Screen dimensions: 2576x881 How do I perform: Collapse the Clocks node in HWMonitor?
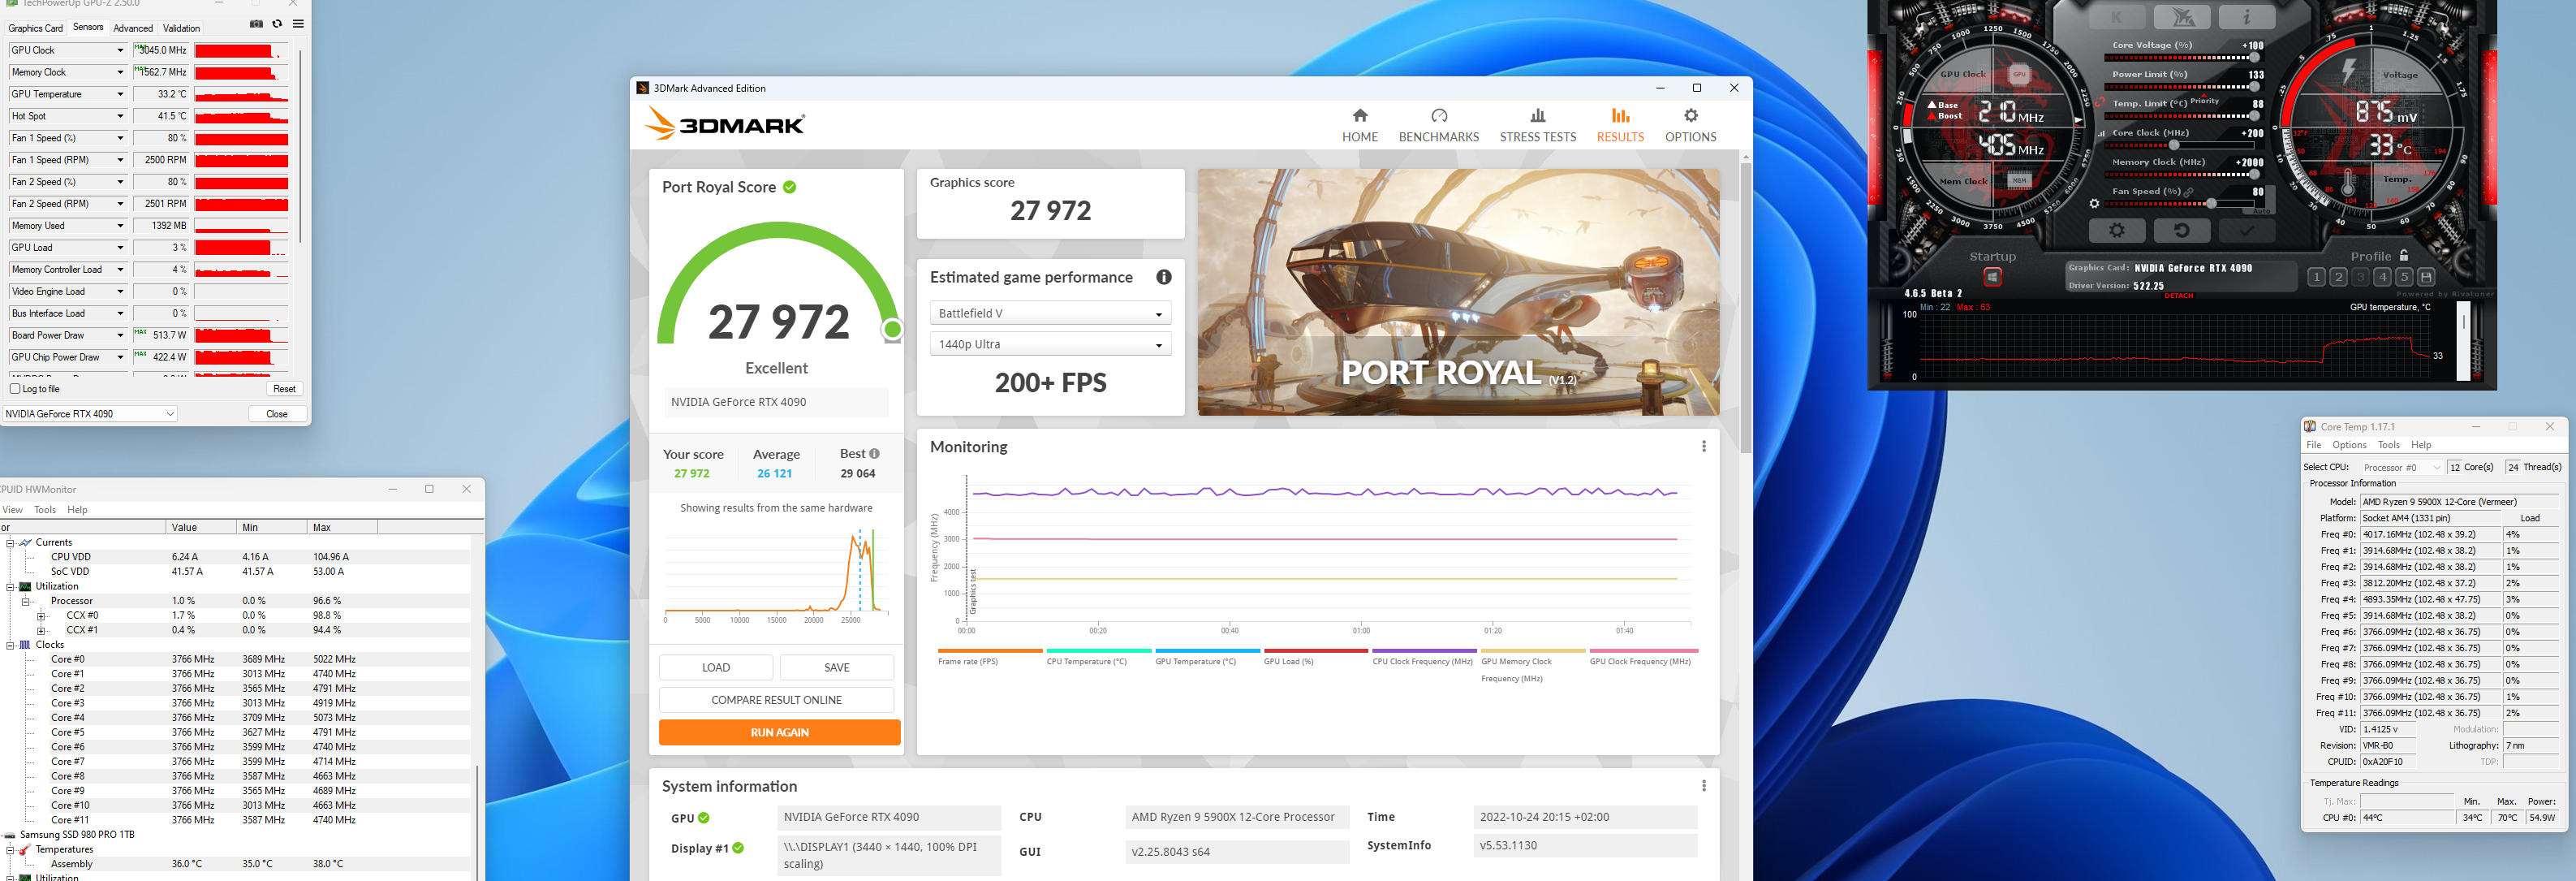tap(10, 645)
